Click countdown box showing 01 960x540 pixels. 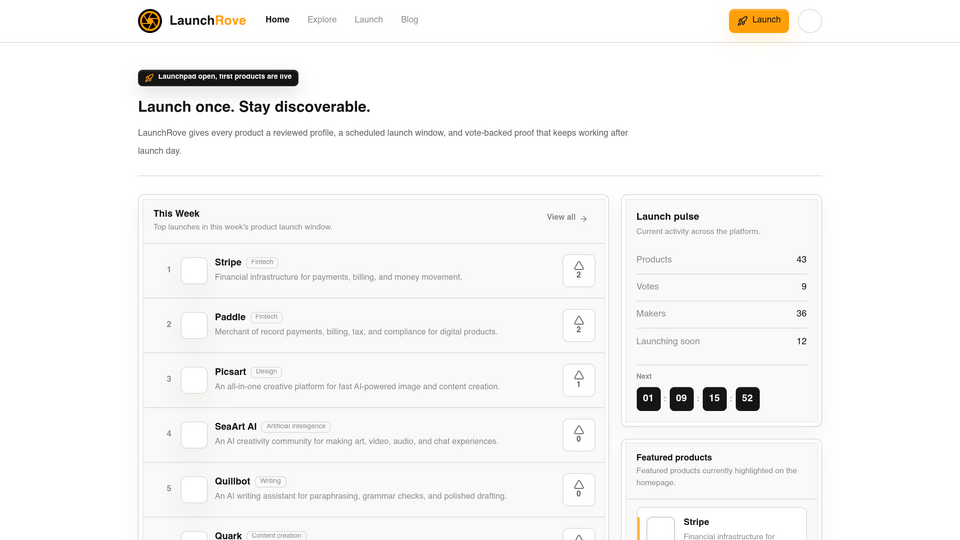[648, 399]
